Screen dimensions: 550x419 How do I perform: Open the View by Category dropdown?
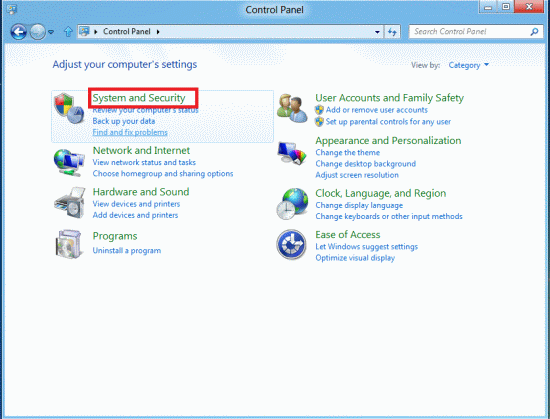[x=468, y=65]
